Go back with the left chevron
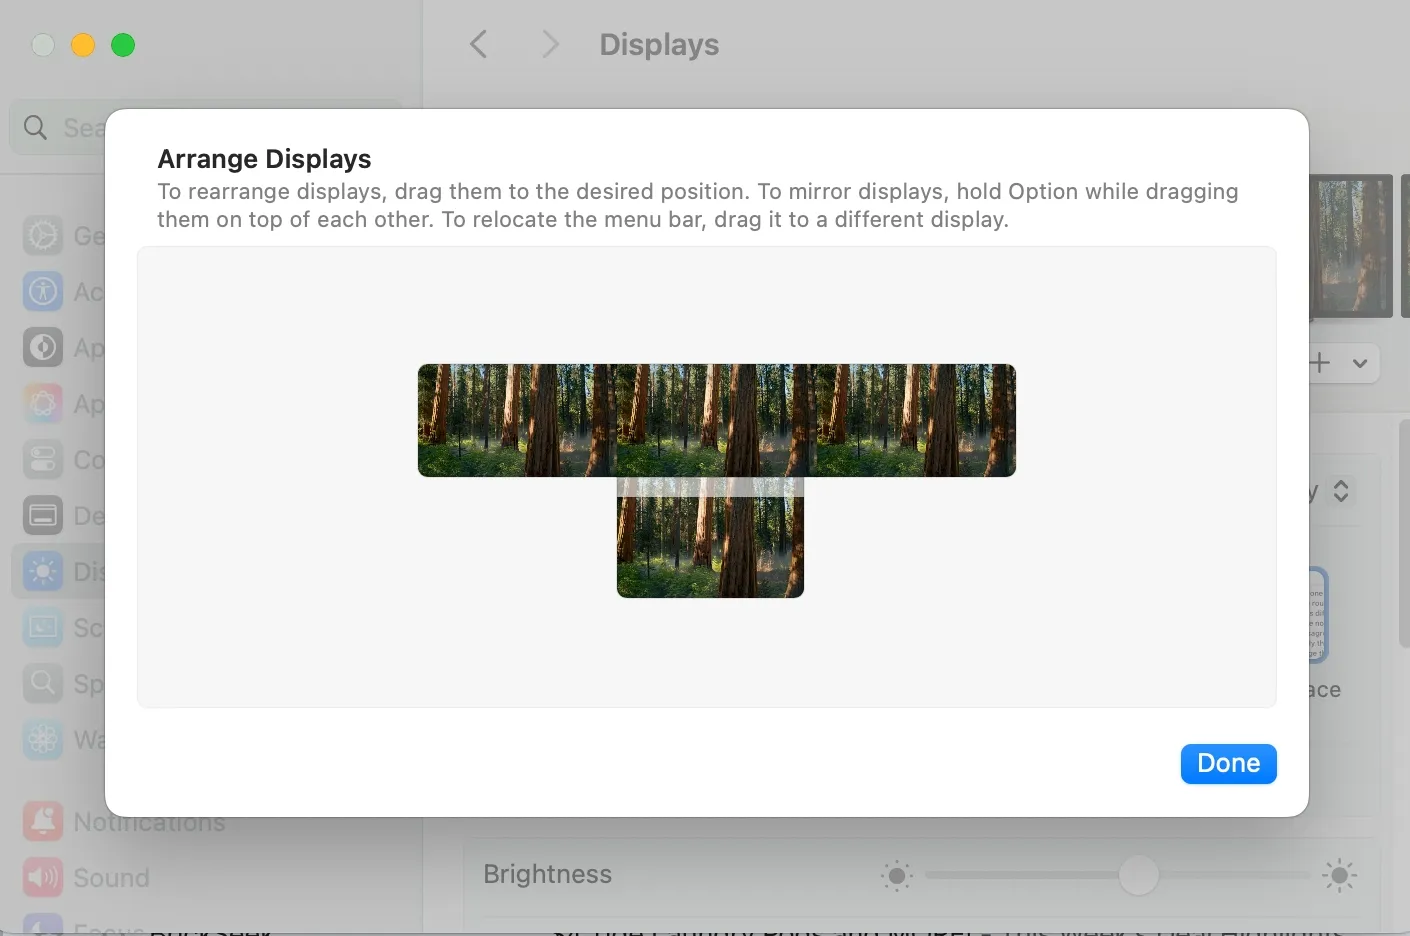Viewport: 1410px width, 936px height. [479, 44]
